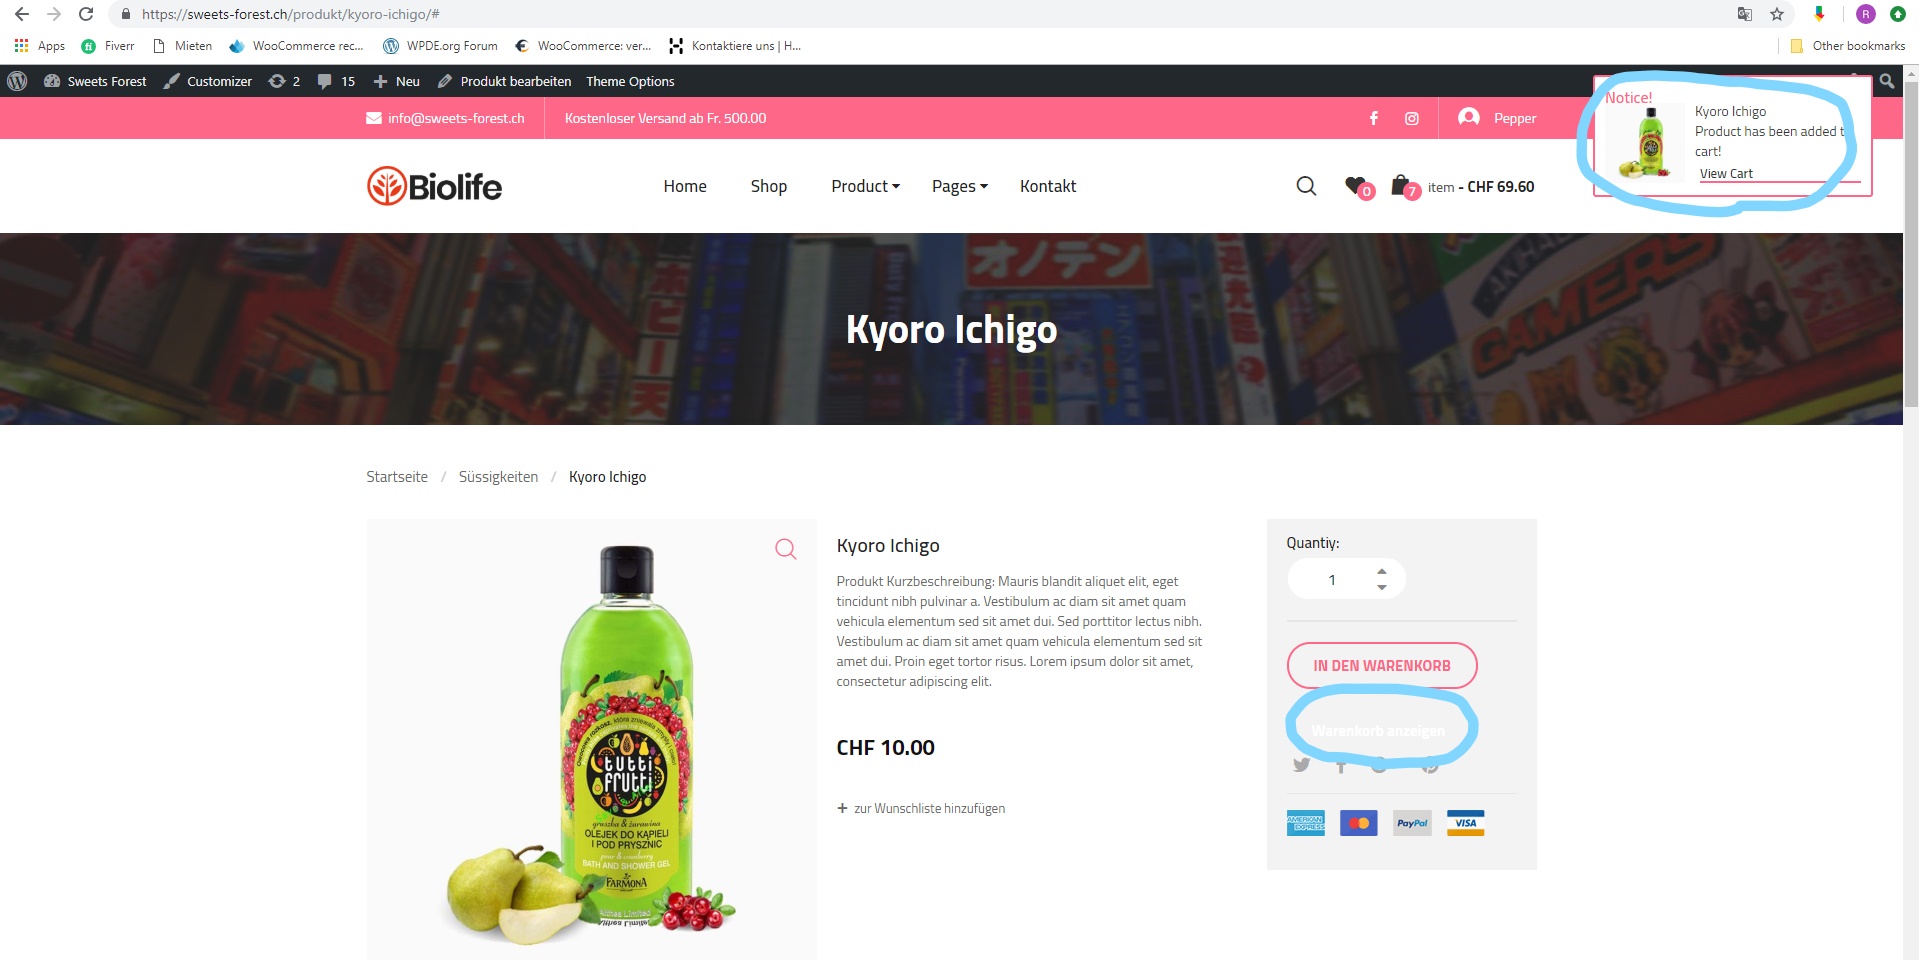Click the product image zoom magnifier
The height and width of the screenshot is (960, 1919).
point(786,548)
